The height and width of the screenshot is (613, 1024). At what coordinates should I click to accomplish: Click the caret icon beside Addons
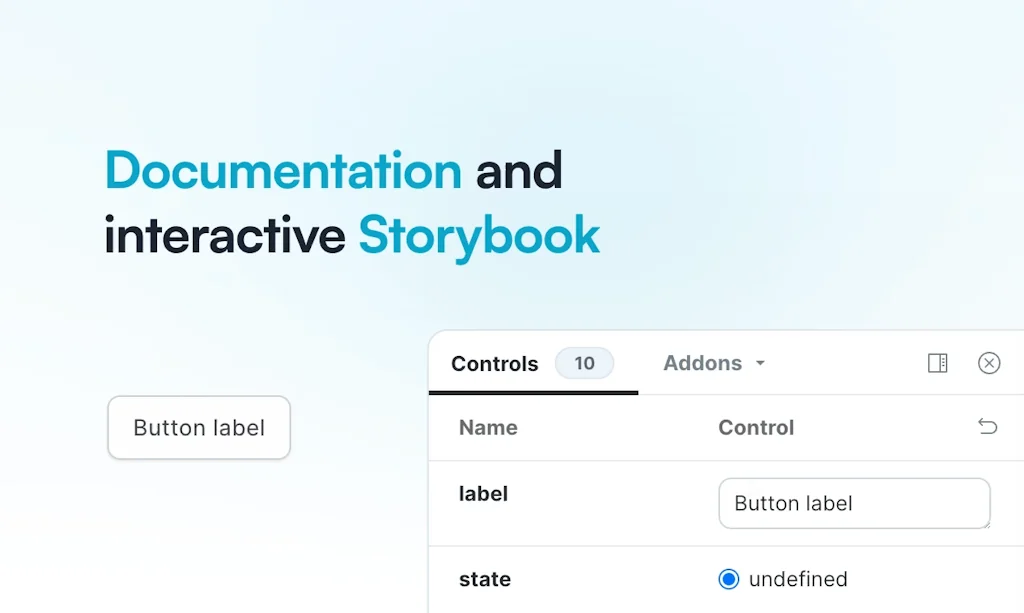760,364
